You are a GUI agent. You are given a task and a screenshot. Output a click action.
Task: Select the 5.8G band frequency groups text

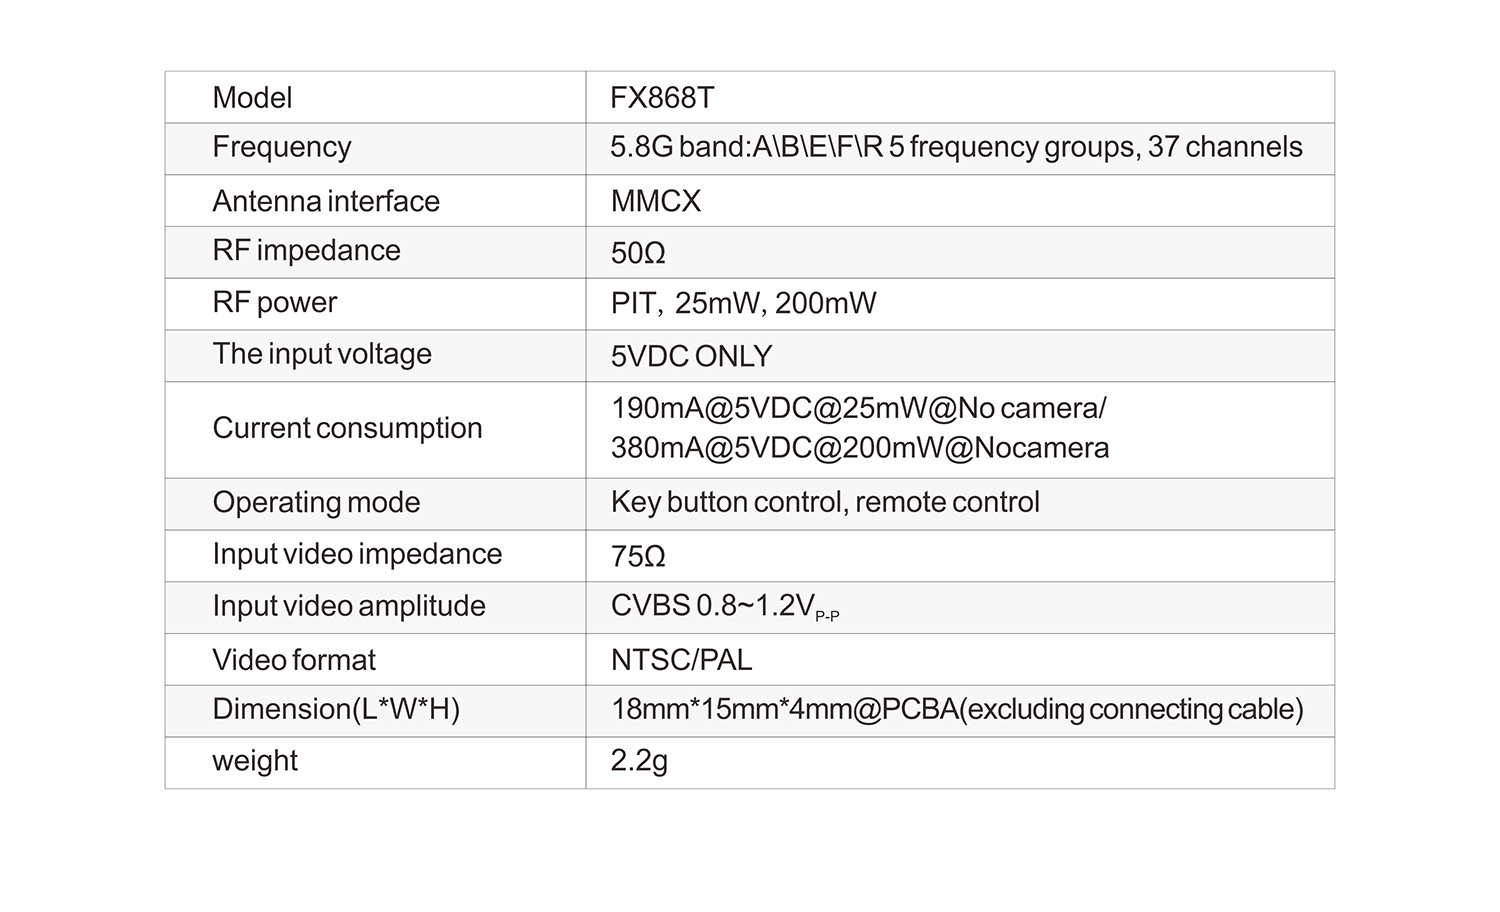[957, 148]
